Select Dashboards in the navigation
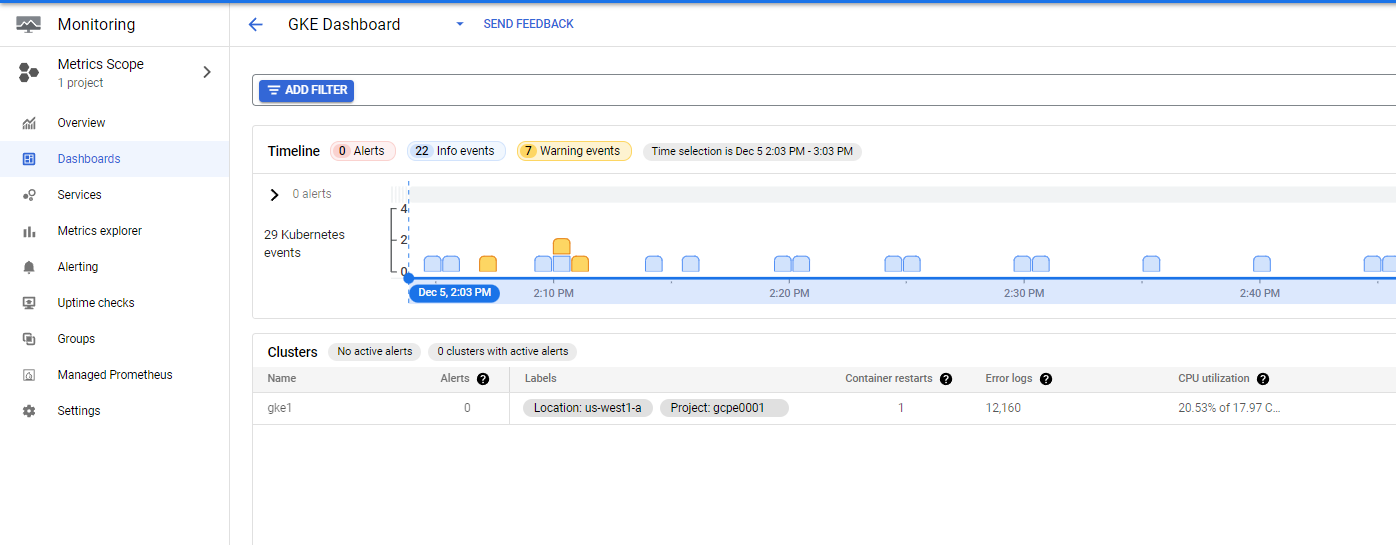 pyautogui.click(x=89, y=159)
